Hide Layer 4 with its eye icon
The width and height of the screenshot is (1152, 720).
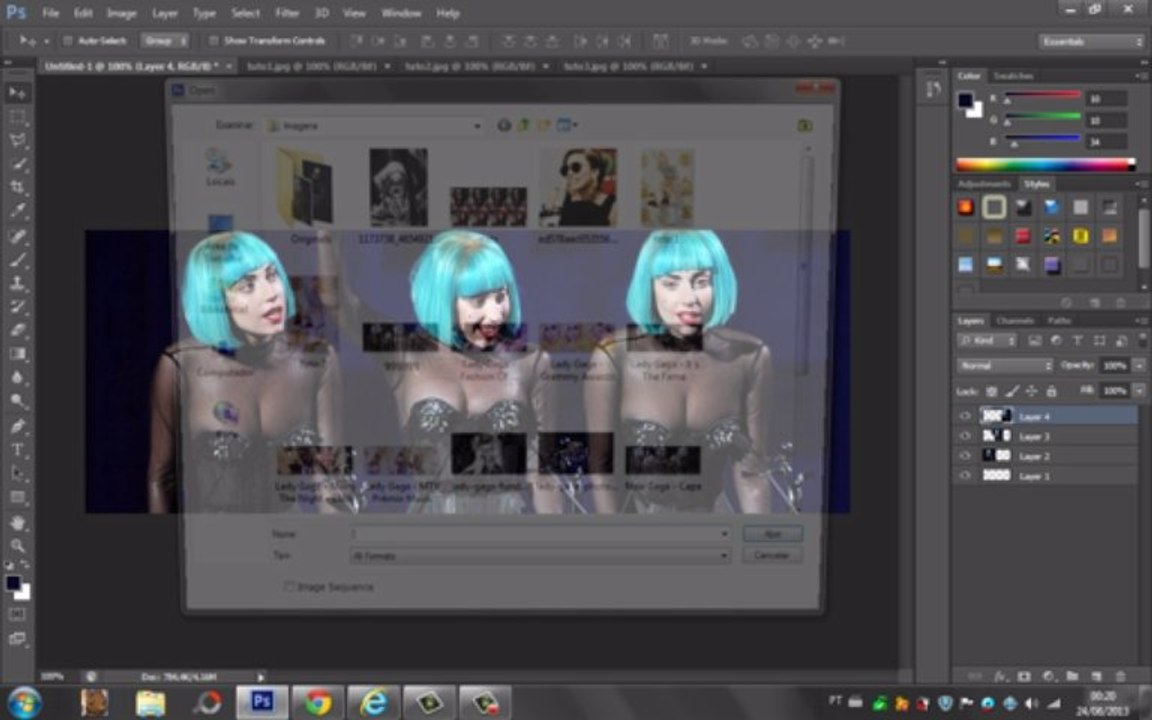click(965, 416)
